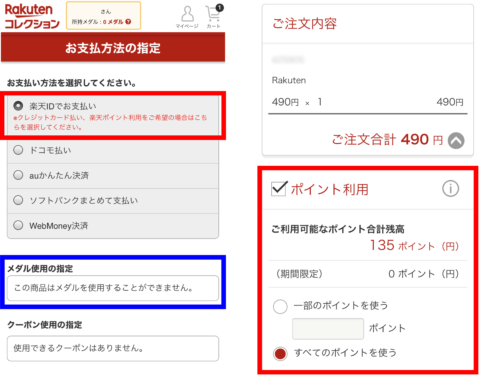Click the お支払方法の指定 header banner
The height and width of the screenshot is (377, 480).
(113, 48)
